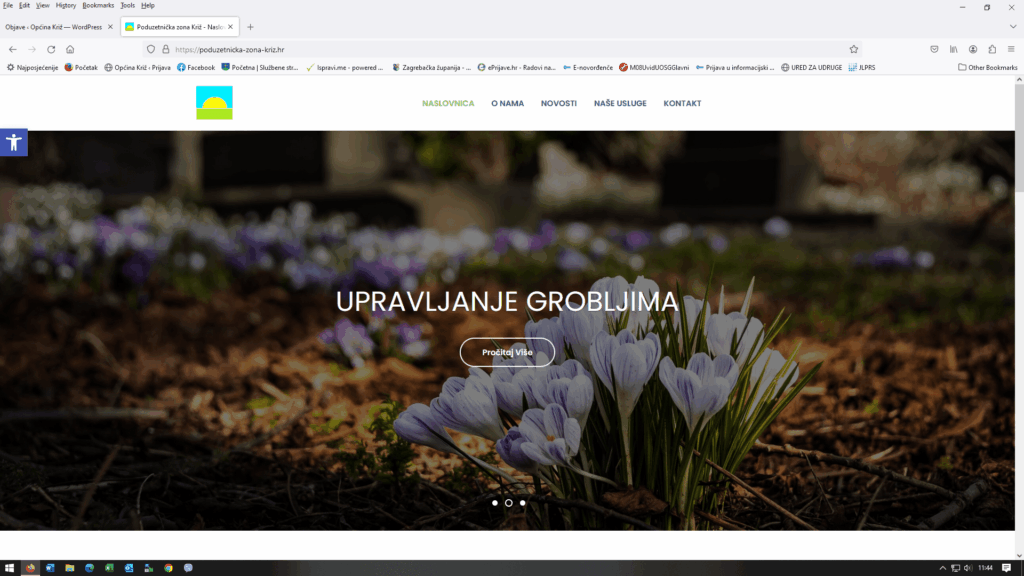The image size is (1024, 576).
Task: Select the third slider dot indicator
Action: (x=522, y=503)
